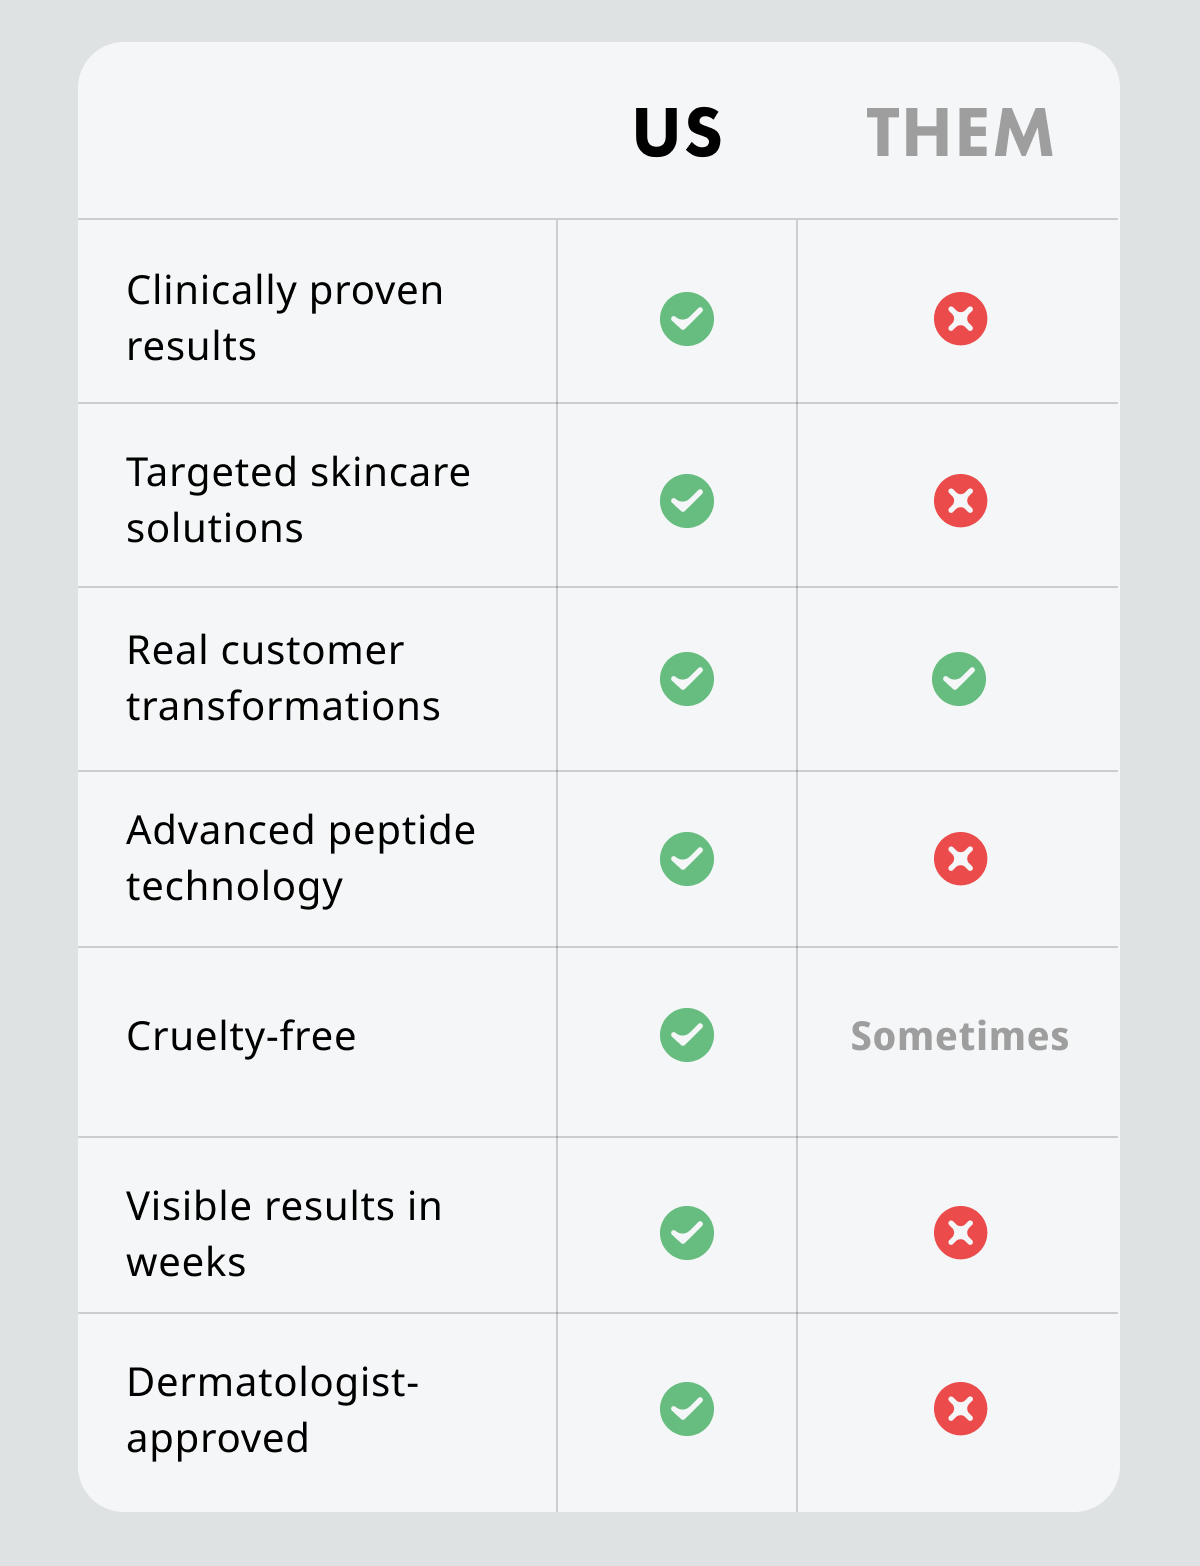Click red X for Dermatologist-approved row

[960, 1409]
